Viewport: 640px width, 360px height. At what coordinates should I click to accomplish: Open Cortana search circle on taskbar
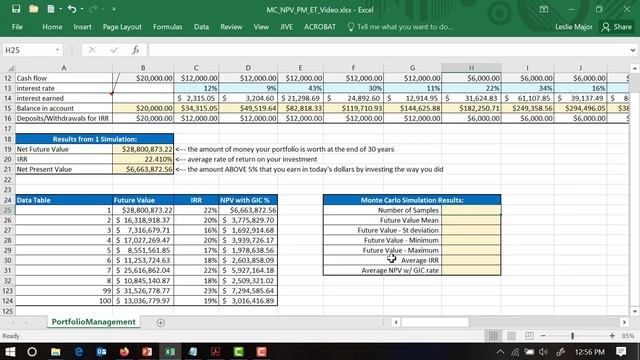point(32,351)
